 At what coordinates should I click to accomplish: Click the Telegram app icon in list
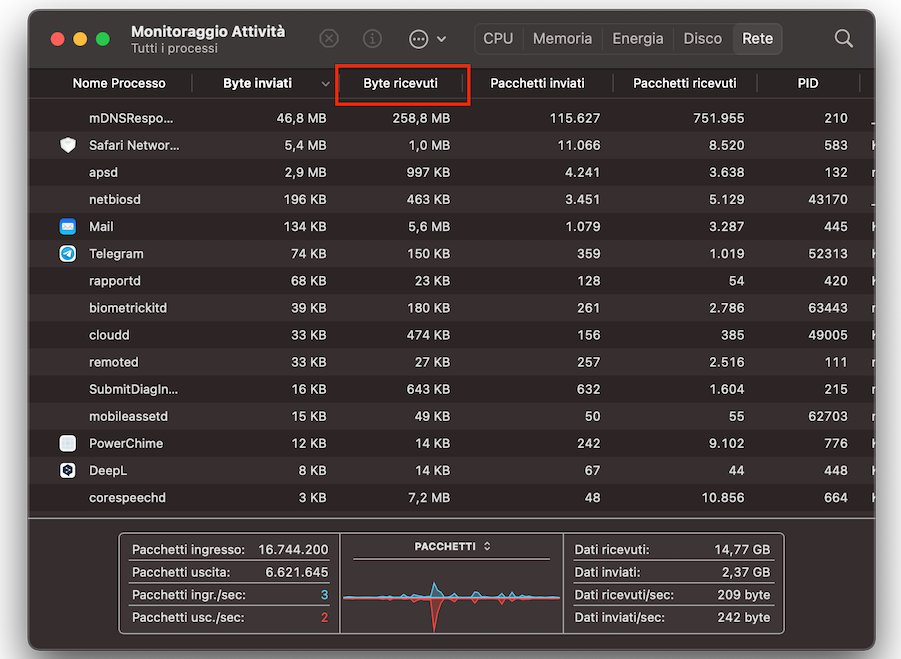pos(68,254)
